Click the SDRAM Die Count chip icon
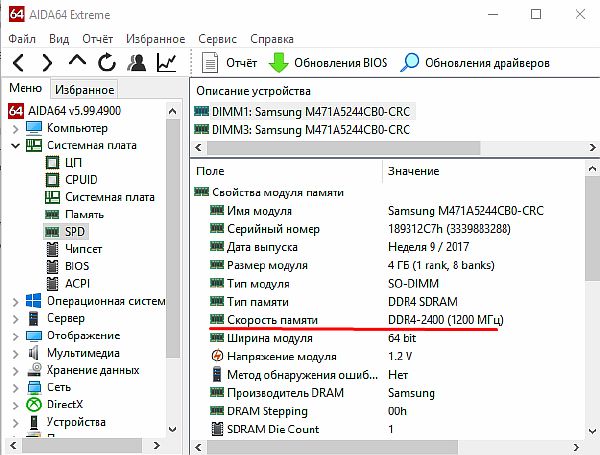The height and width of the screenshot is (455, 600). 217,429
